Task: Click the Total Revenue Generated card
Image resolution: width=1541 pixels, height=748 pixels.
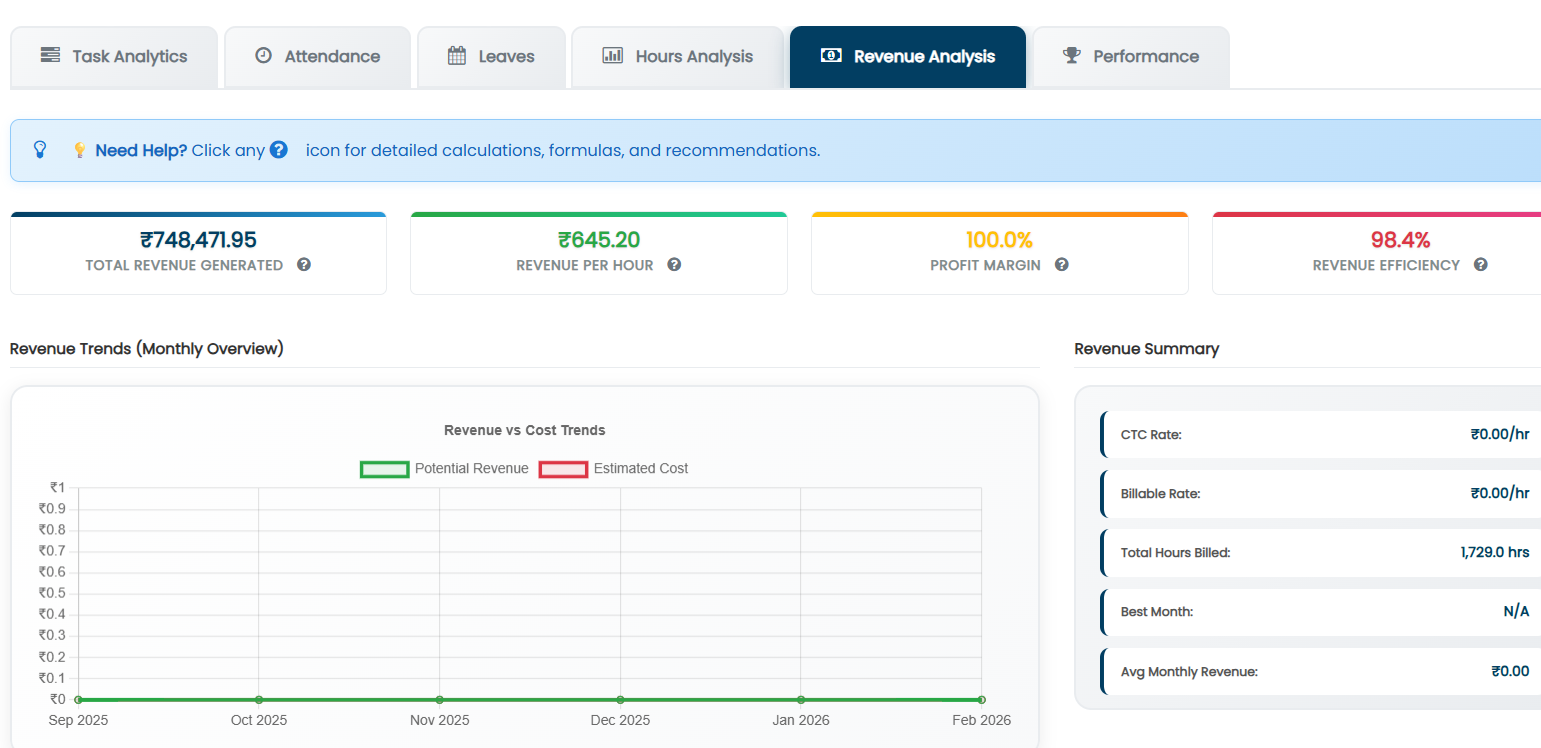Action: [x=198, y=253]
